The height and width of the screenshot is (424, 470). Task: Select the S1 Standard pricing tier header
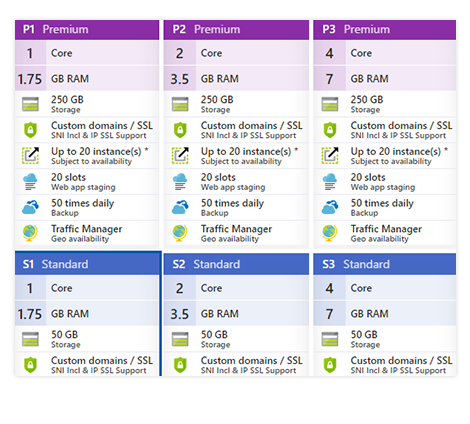click(87, 264)
